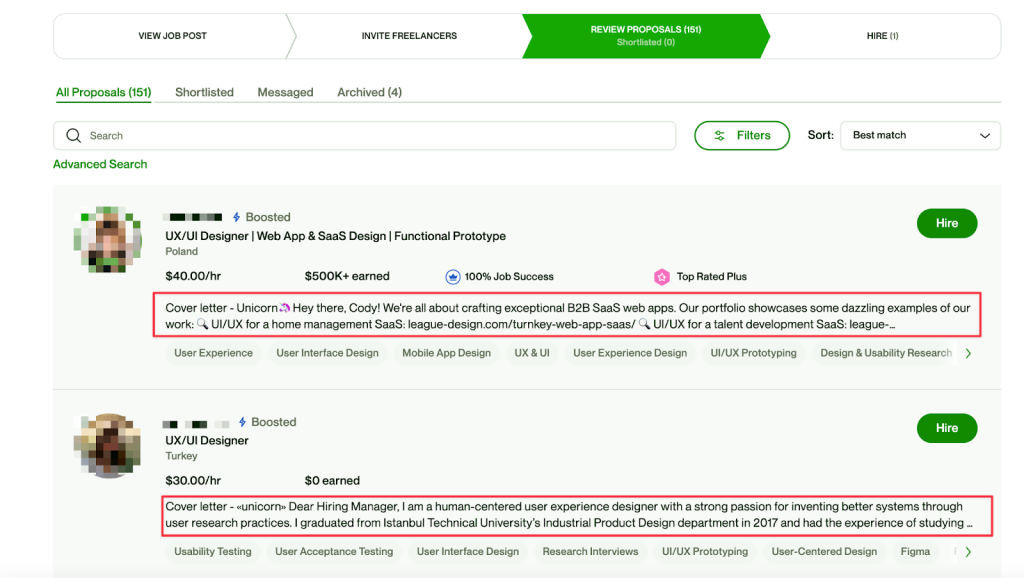1024x578 pixels.
Task: Open the Messaged tab
Action: 285,92
